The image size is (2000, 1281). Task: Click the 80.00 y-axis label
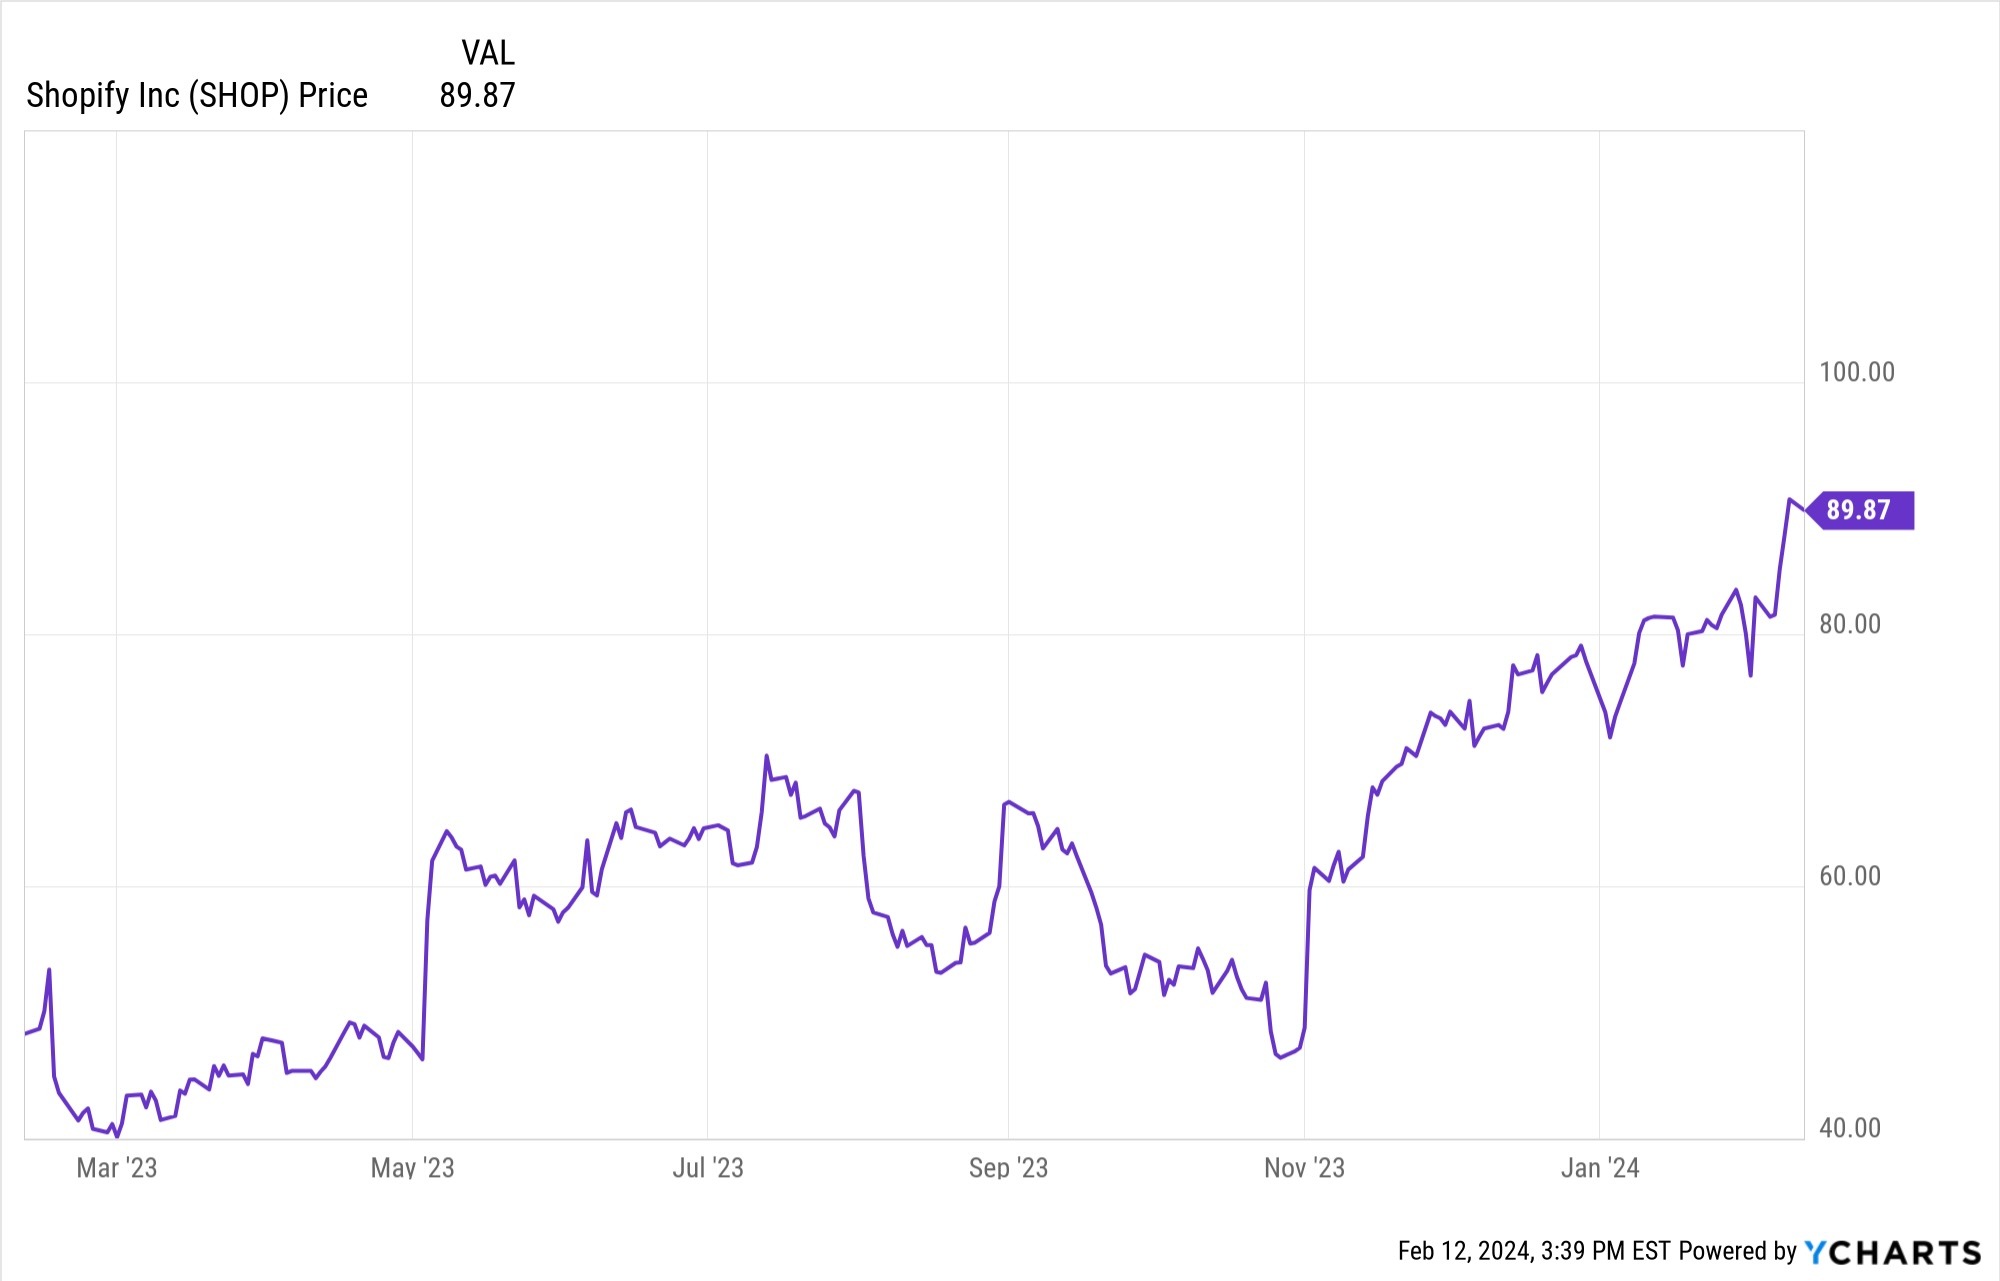pyautogui.click(x=1850, y=624)
